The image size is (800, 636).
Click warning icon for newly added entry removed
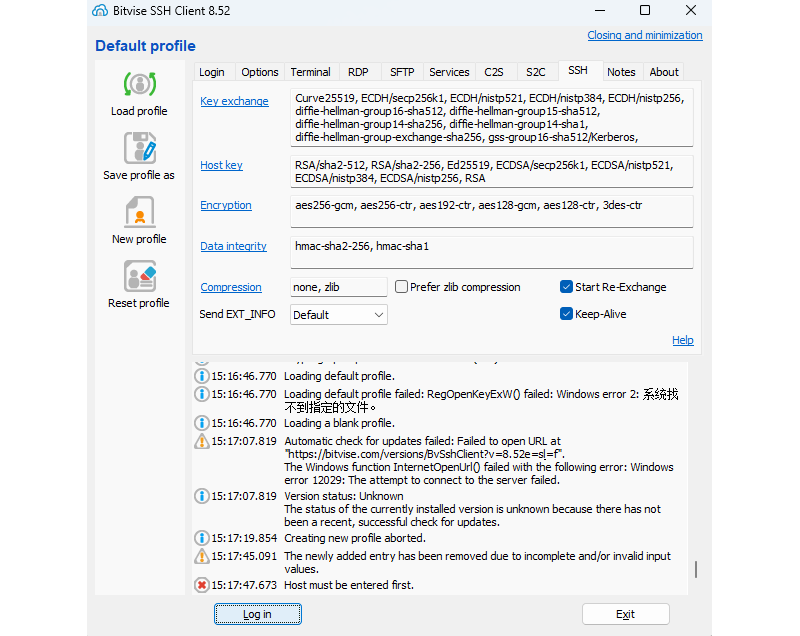(202, 556)
